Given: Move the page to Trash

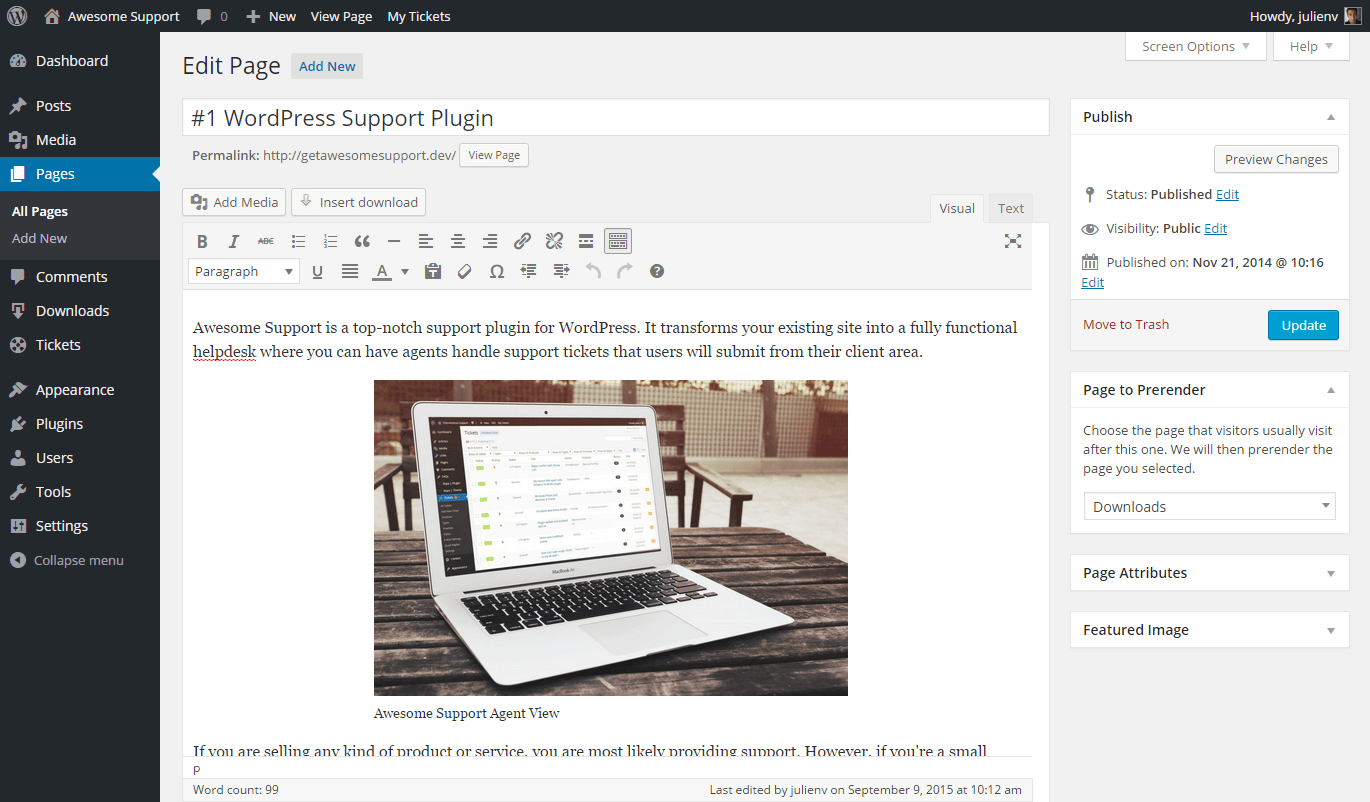Looking at the screenshot, I should tap(1125, 324).
